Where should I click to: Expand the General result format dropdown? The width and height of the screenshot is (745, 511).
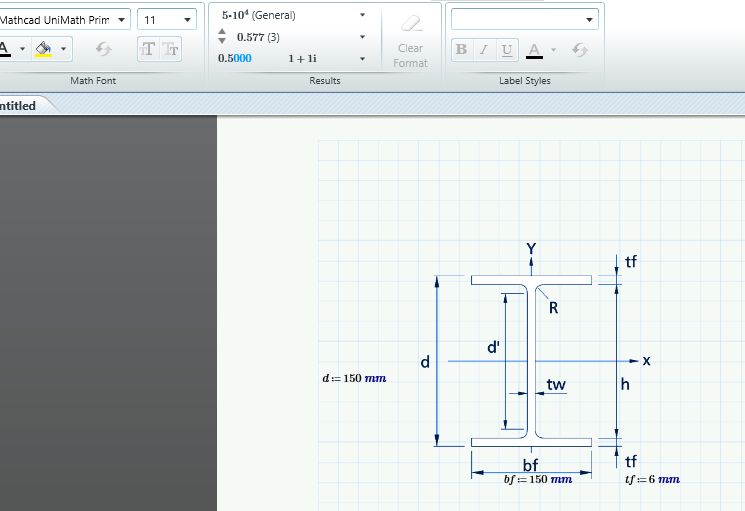(x=363, y=15)
